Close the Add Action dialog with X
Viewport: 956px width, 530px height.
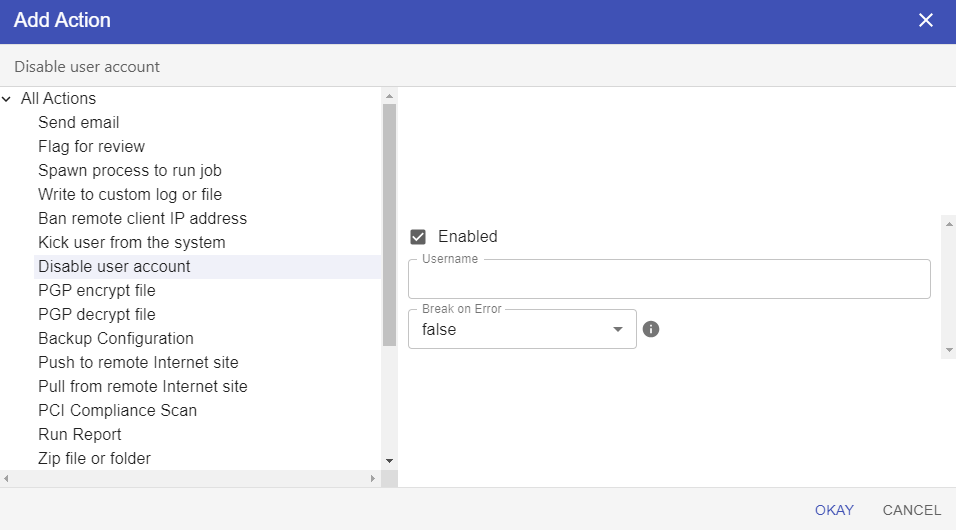(x=926, y=21)
